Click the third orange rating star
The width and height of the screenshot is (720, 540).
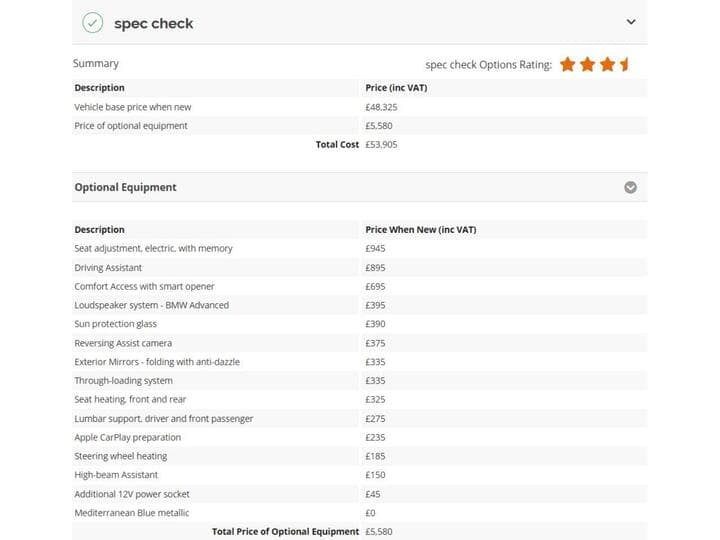[x=607, y=64]
